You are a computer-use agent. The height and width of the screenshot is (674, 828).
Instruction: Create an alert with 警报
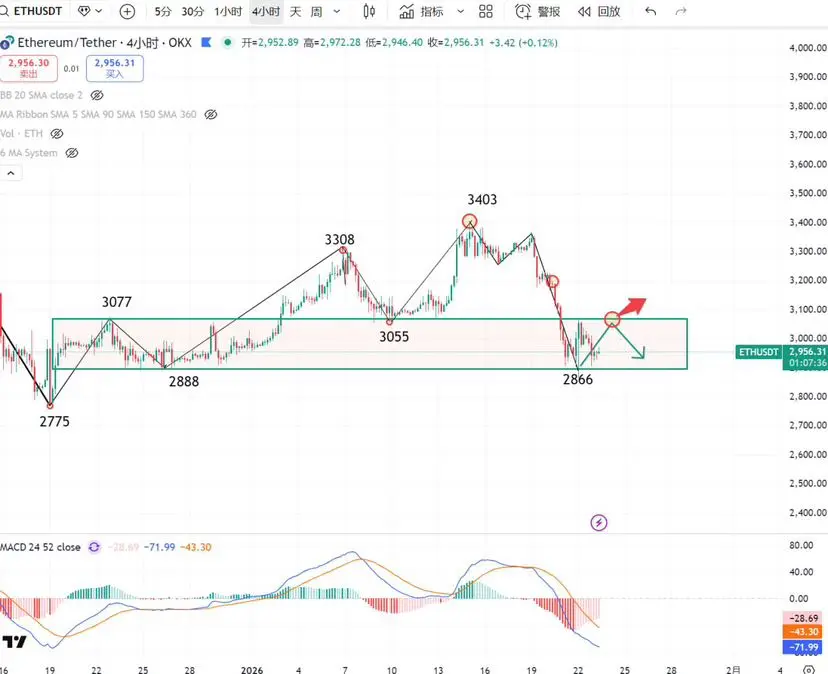[x=537, y=12]
